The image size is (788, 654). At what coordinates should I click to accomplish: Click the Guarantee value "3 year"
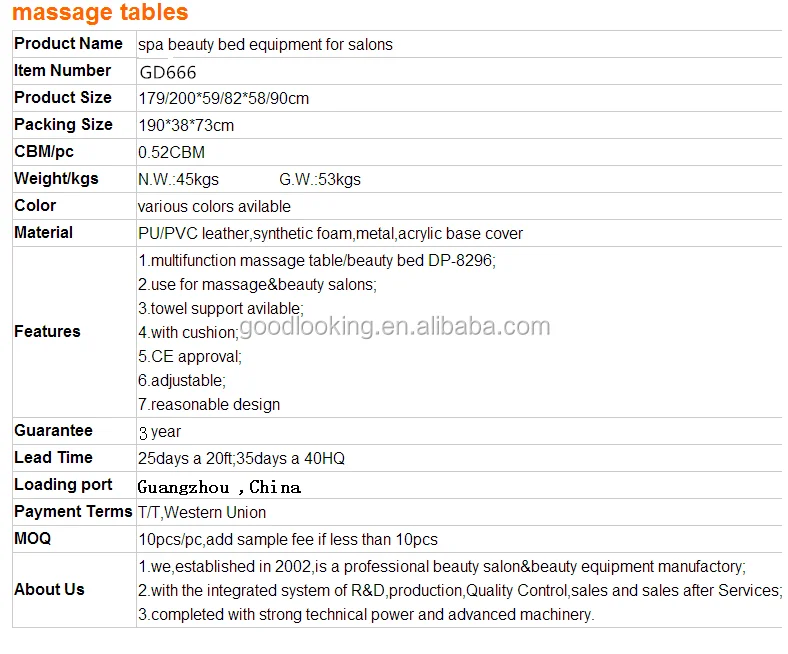point(160,432)
